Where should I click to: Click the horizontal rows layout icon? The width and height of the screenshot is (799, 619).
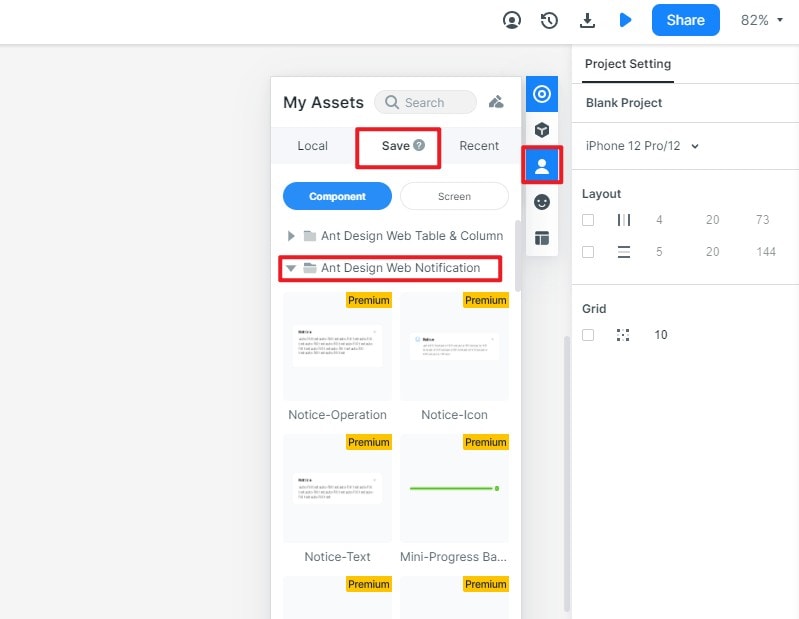pos(624,252)
